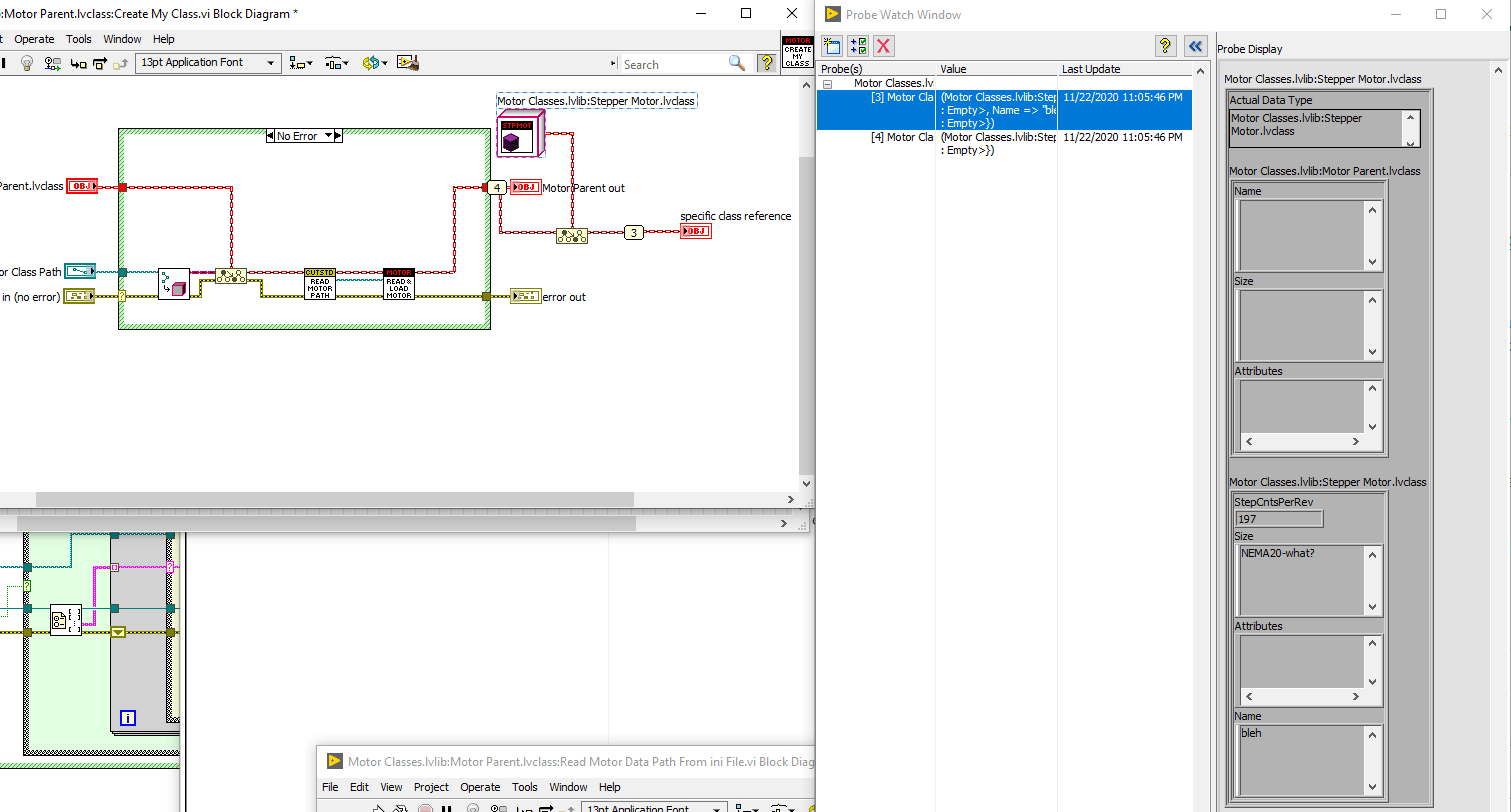Screen dimensions: 1511x812
Task: Click the Clean Up Diagram broom icon
Action: 407,62
